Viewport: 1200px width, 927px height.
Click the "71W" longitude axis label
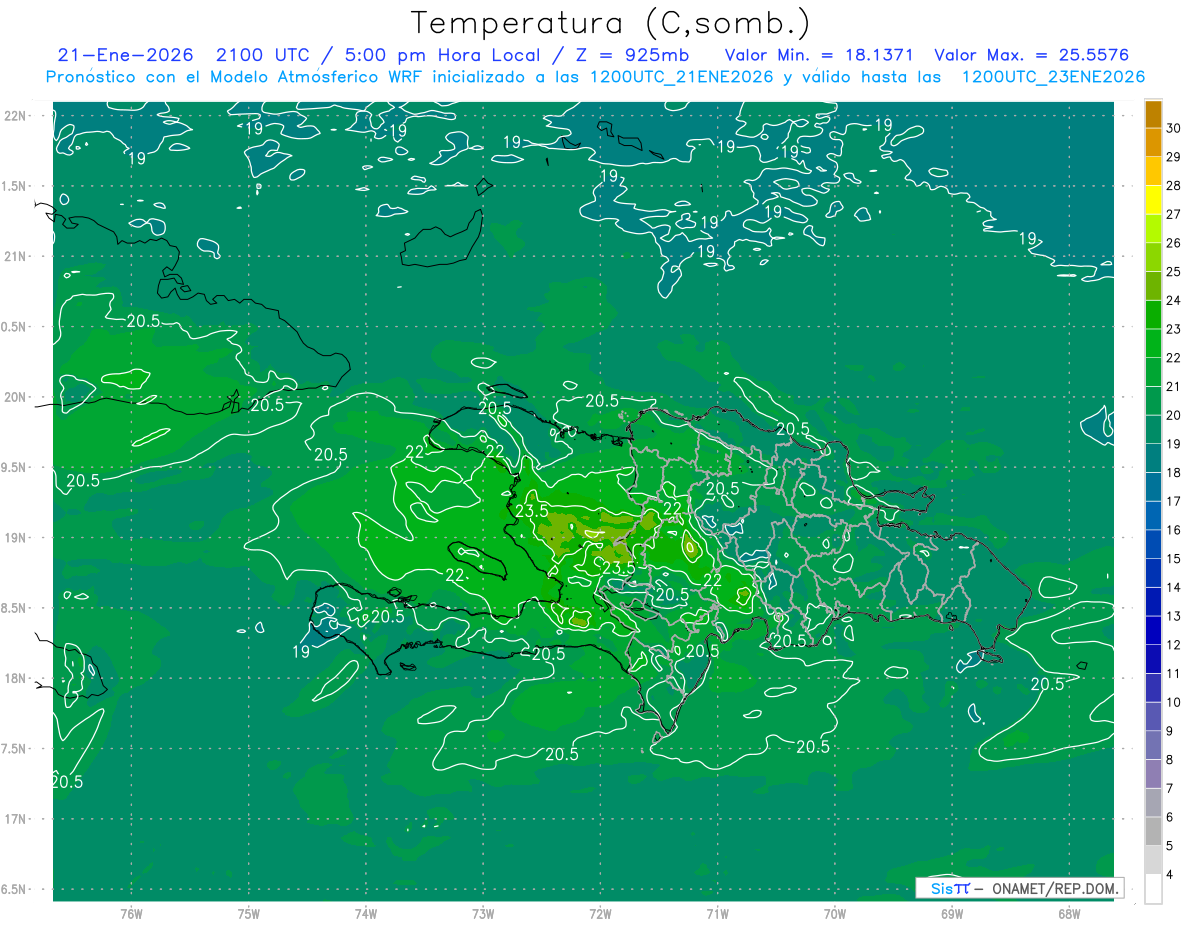coord(717,914)
